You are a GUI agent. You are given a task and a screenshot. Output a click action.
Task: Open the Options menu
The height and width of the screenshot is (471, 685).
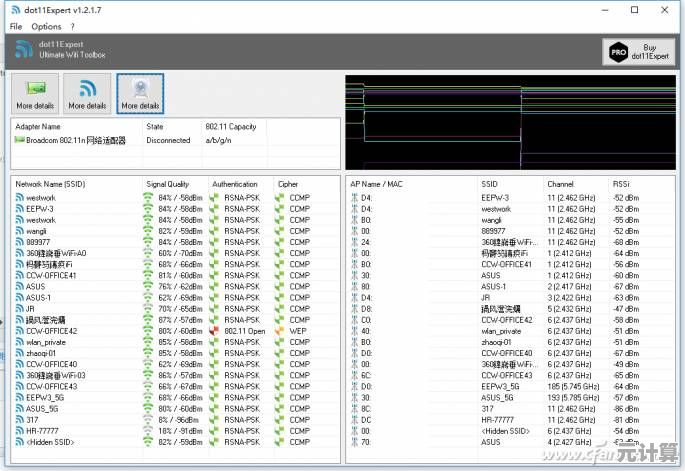pyautogui.click(x=46, y=26)
